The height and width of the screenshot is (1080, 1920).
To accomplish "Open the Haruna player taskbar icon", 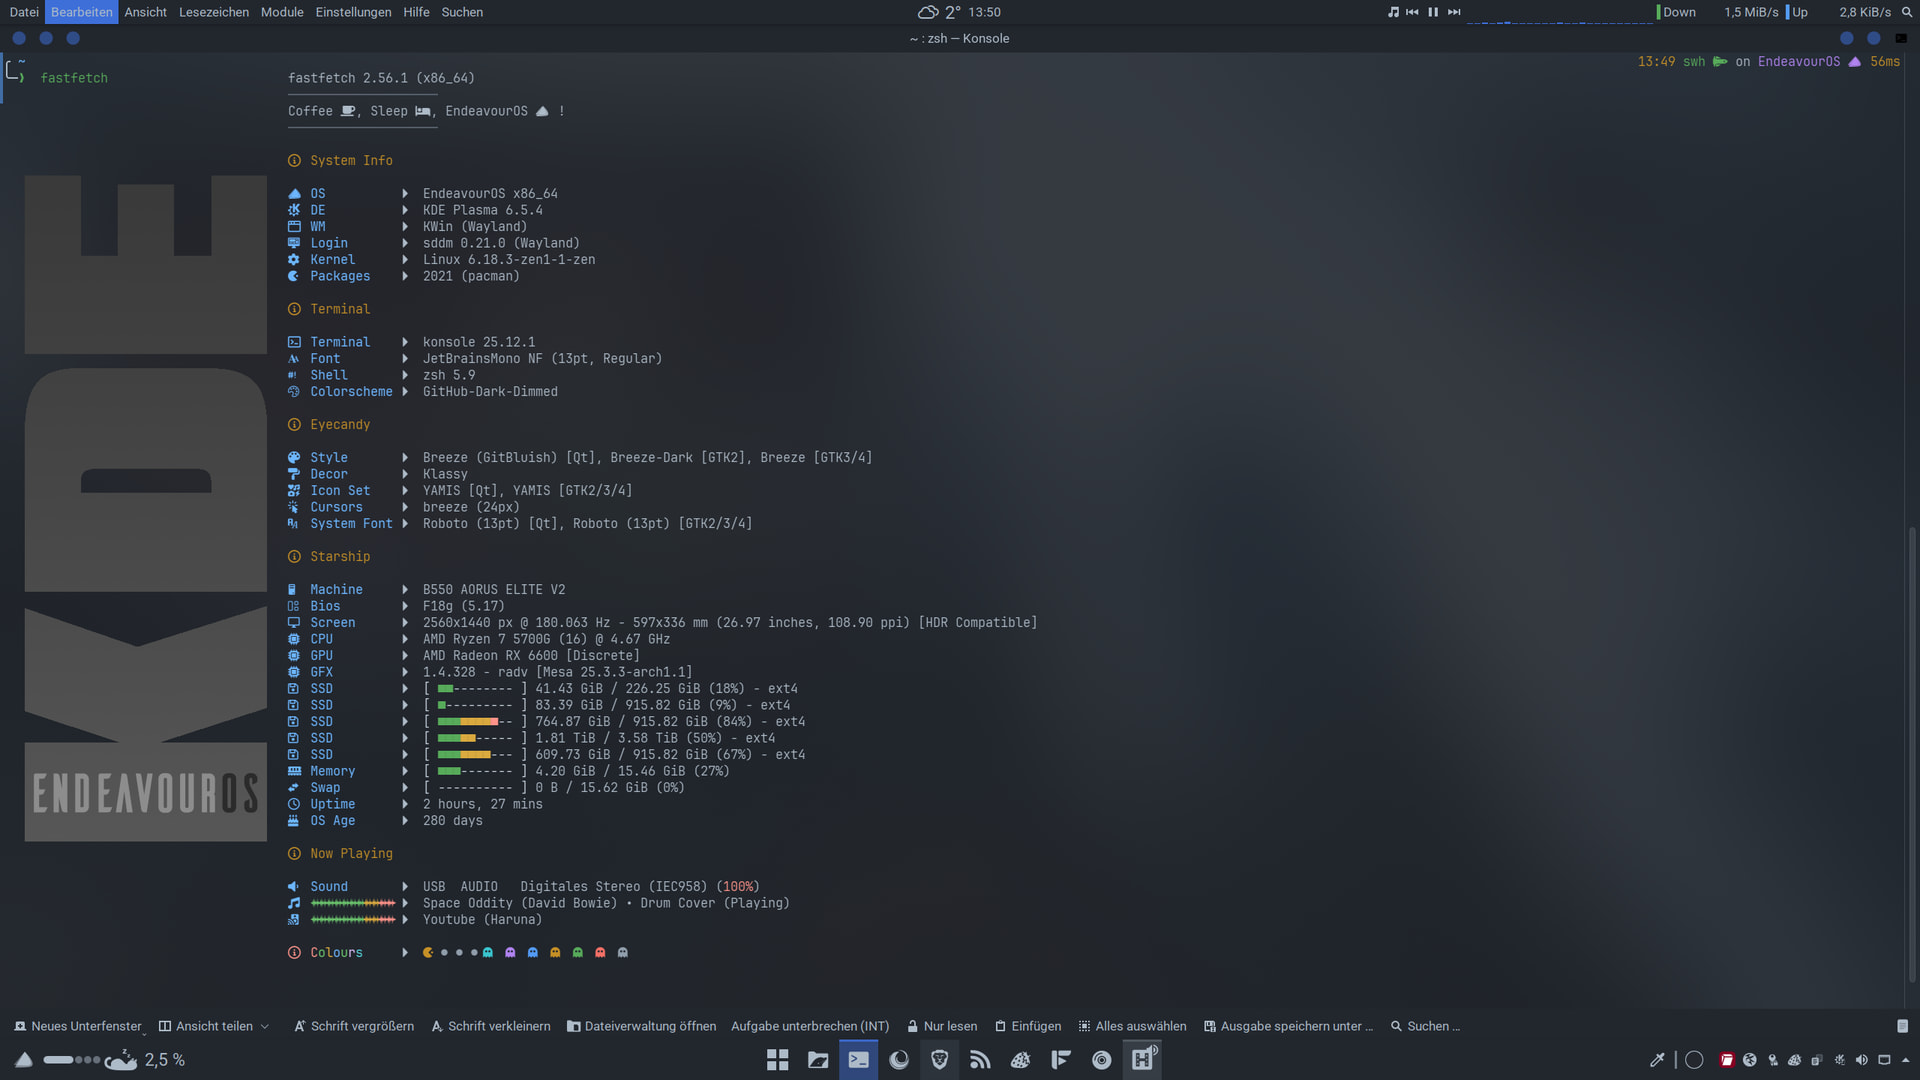I will pyautogui.click(x=1143, y=1060).
